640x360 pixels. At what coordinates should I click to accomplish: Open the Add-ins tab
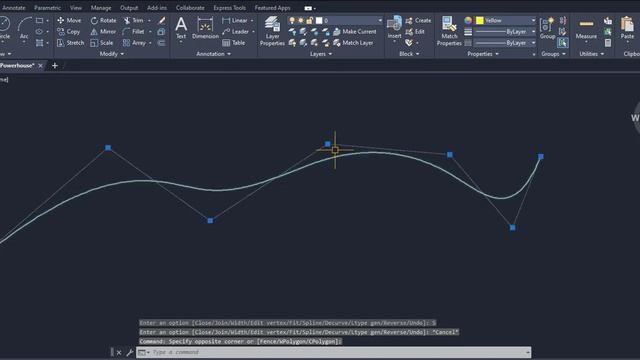157,8
